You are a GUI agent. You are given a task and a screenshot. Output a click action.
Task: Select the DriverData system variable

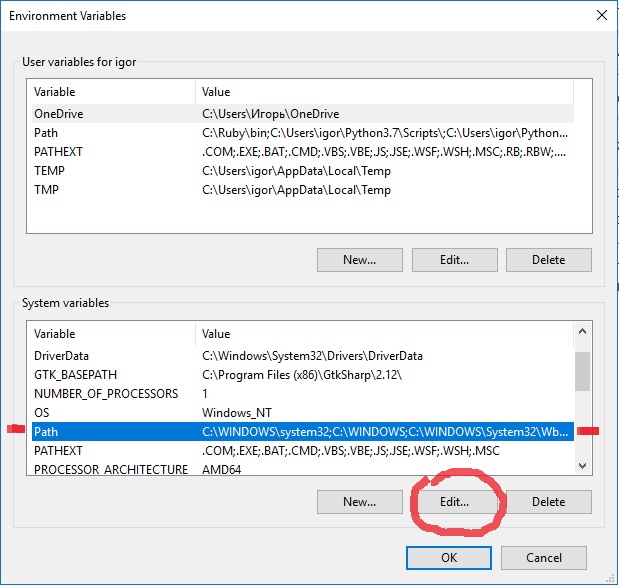coord(303,356)
